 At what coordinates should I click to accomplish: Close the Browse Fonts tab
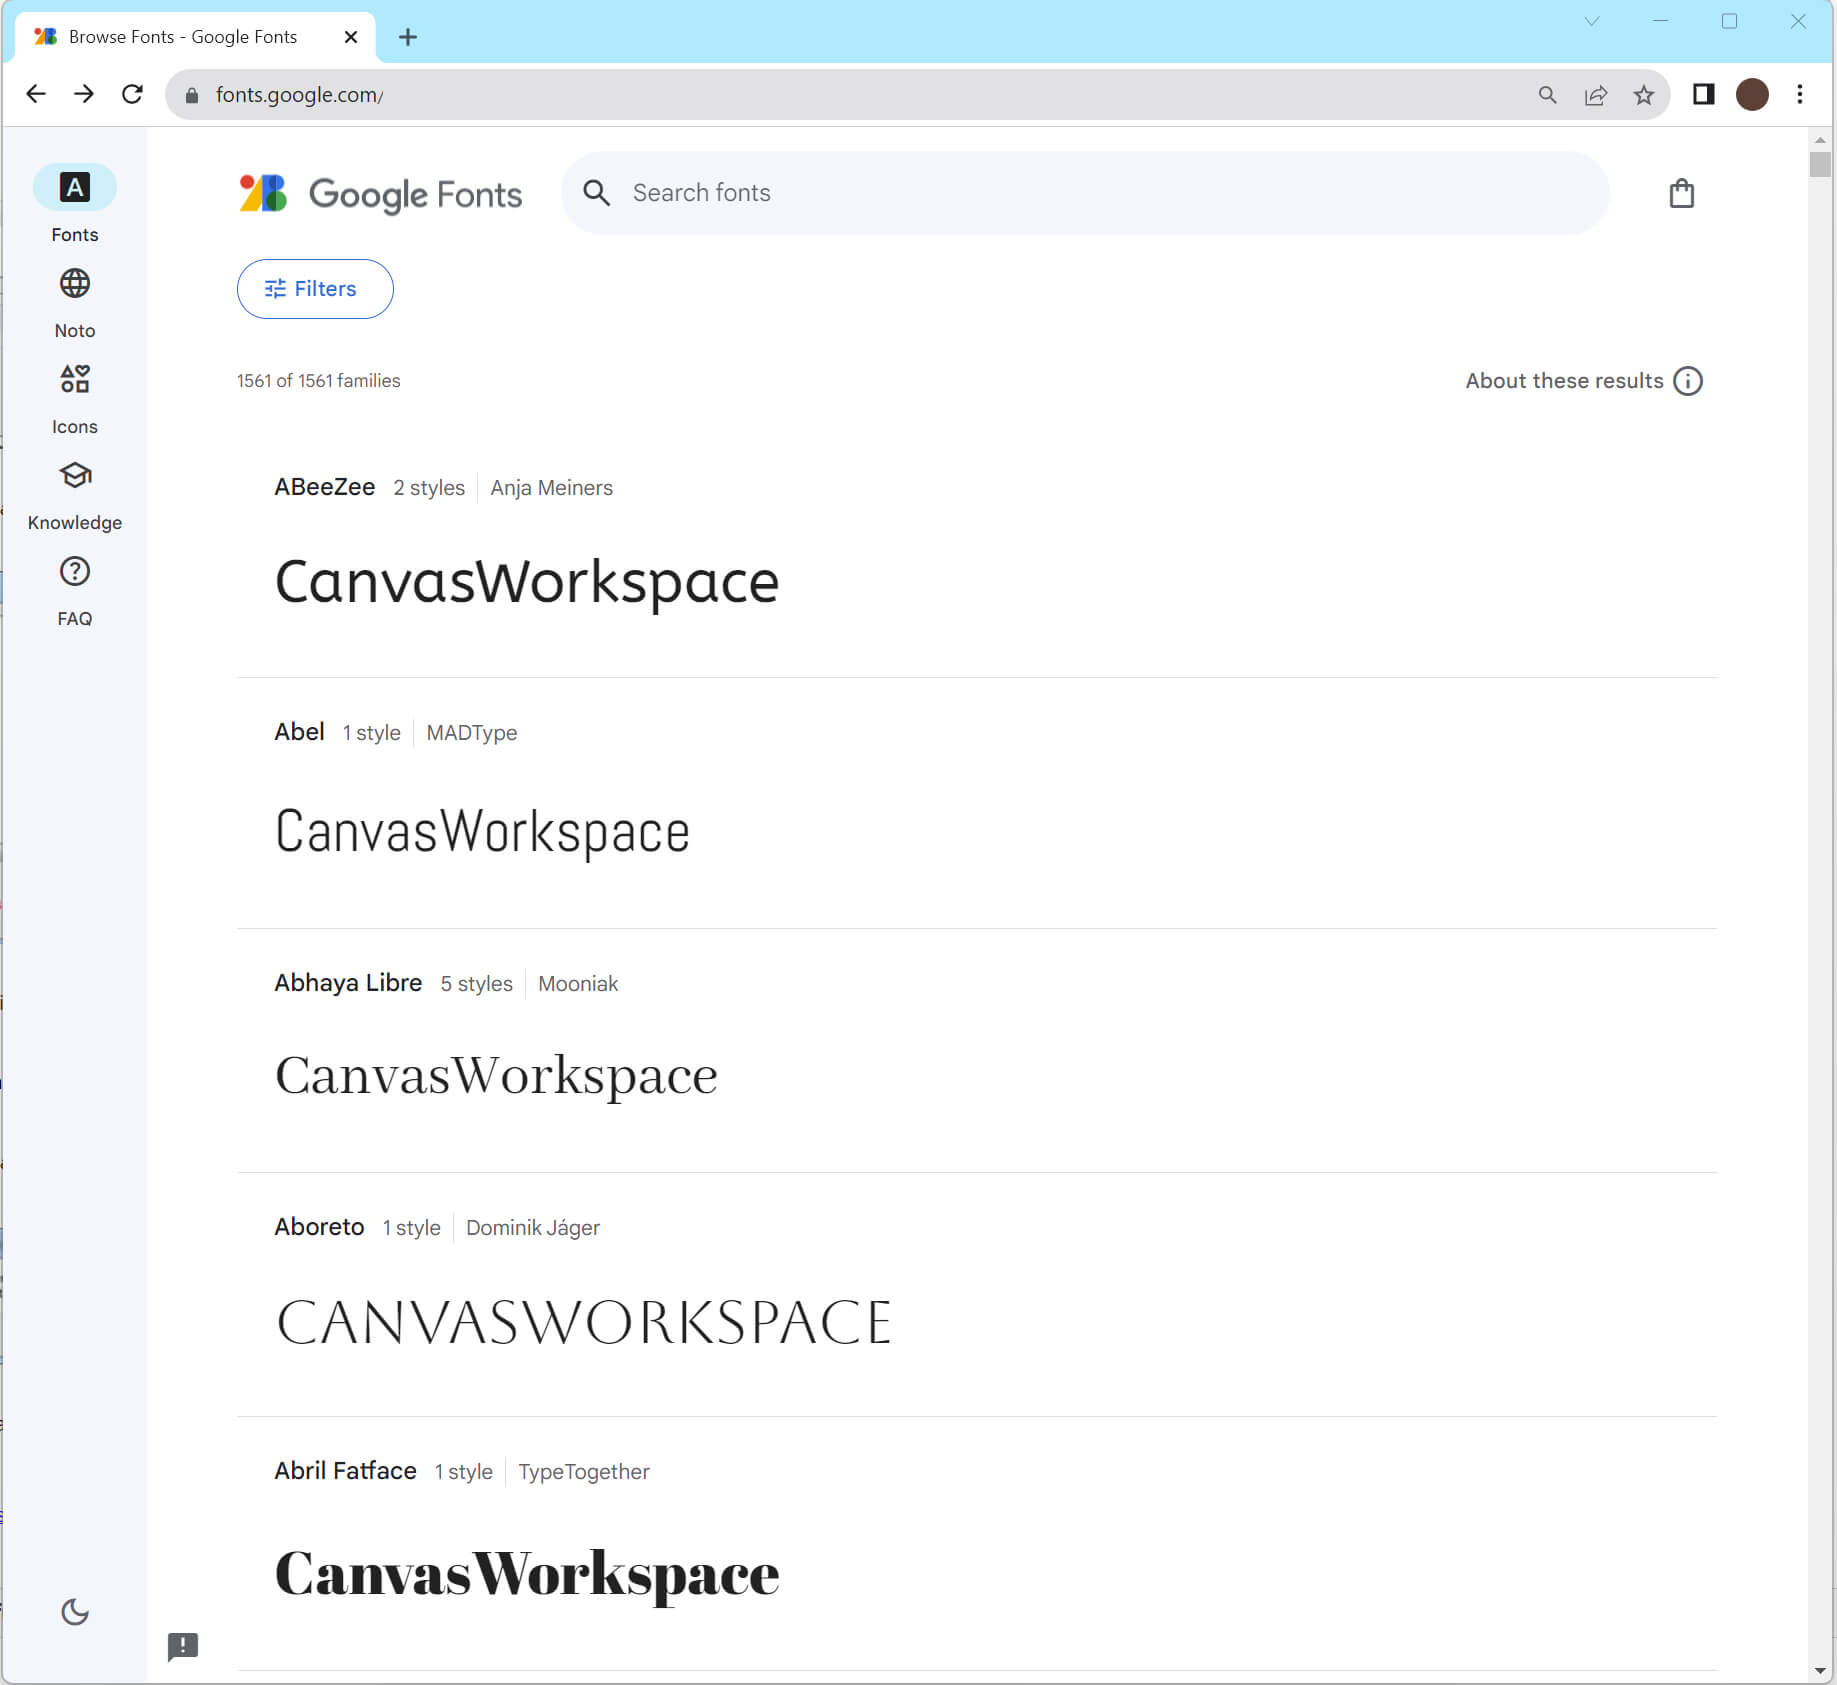[351, 37]
